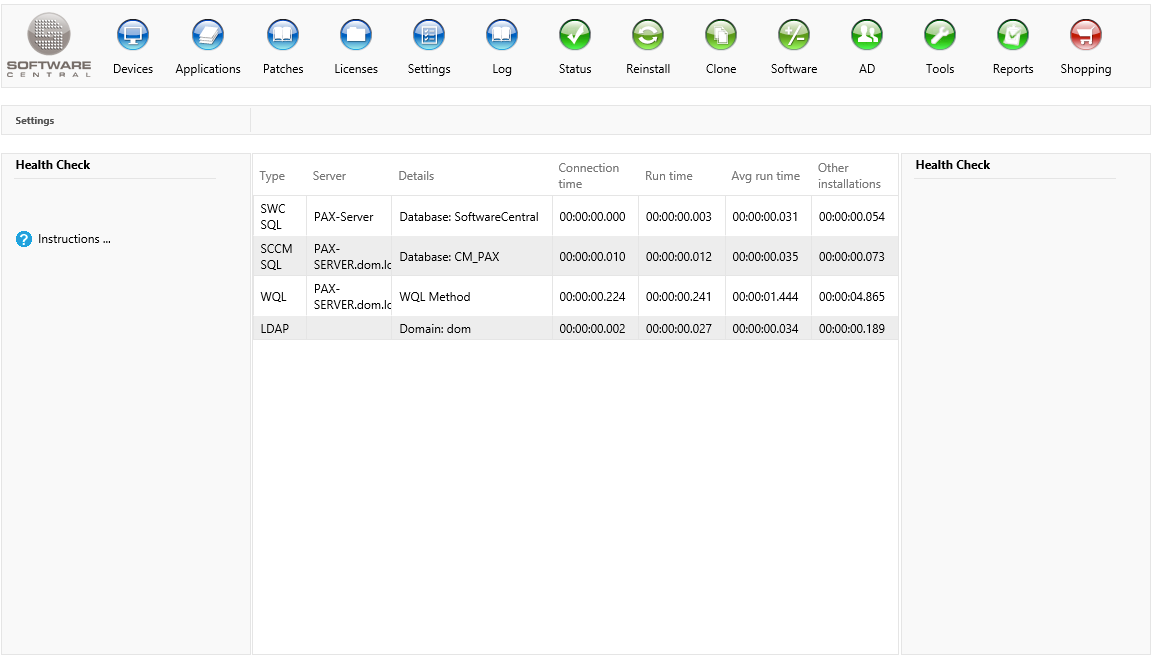Launch the Clone tool icon

721,36
